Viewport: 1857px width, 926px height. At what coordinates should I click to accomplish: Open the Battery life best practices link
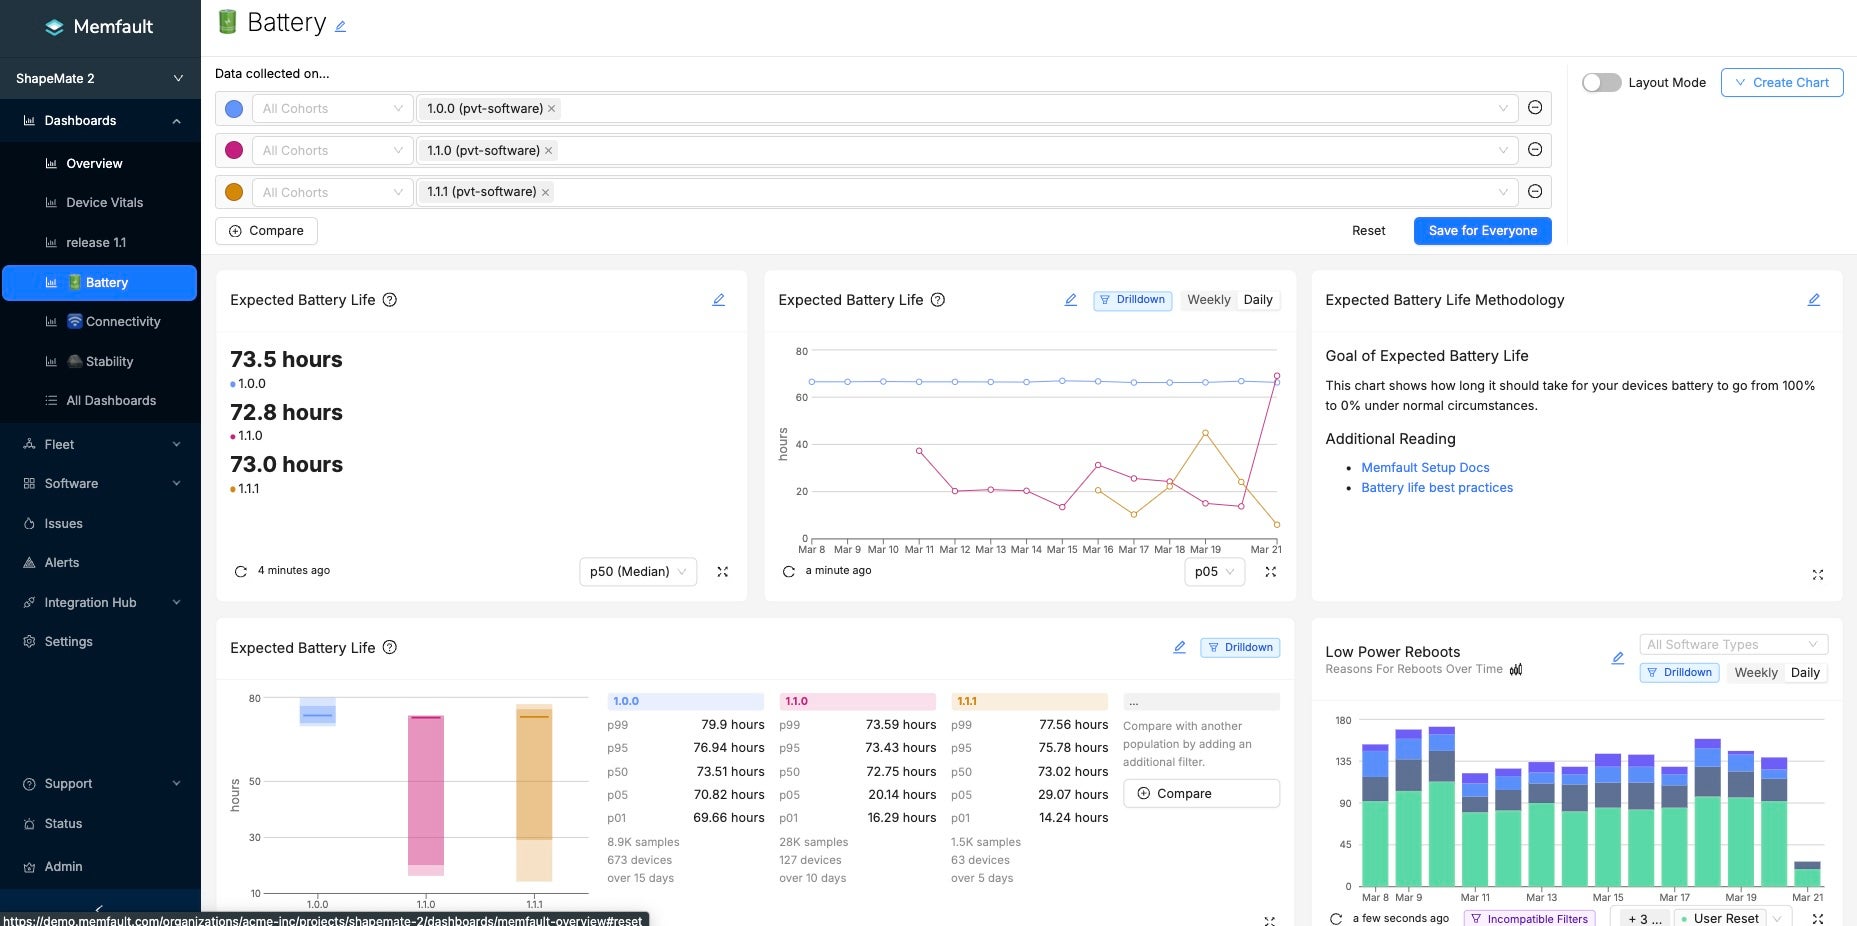coord(1436,488)
